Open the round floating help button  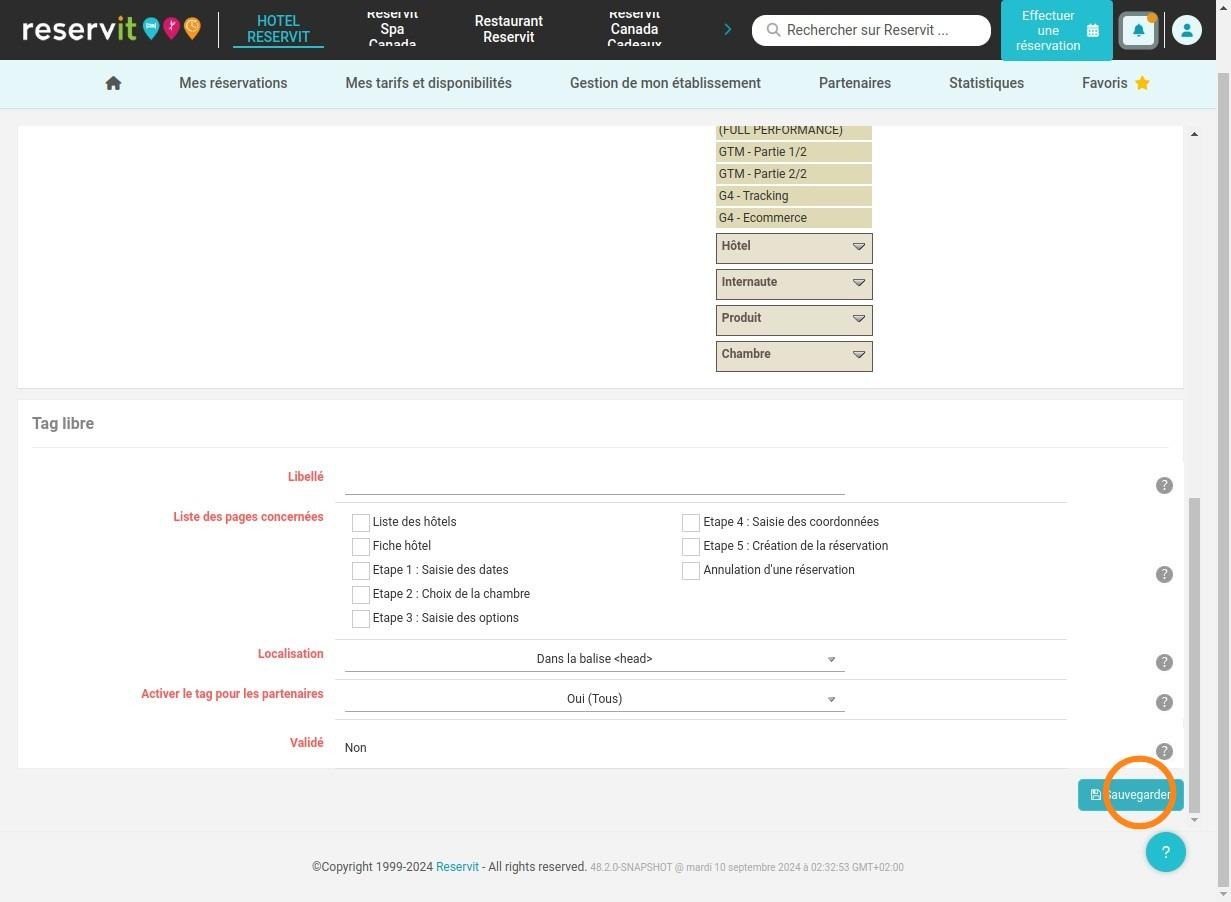click(1165, 852)
